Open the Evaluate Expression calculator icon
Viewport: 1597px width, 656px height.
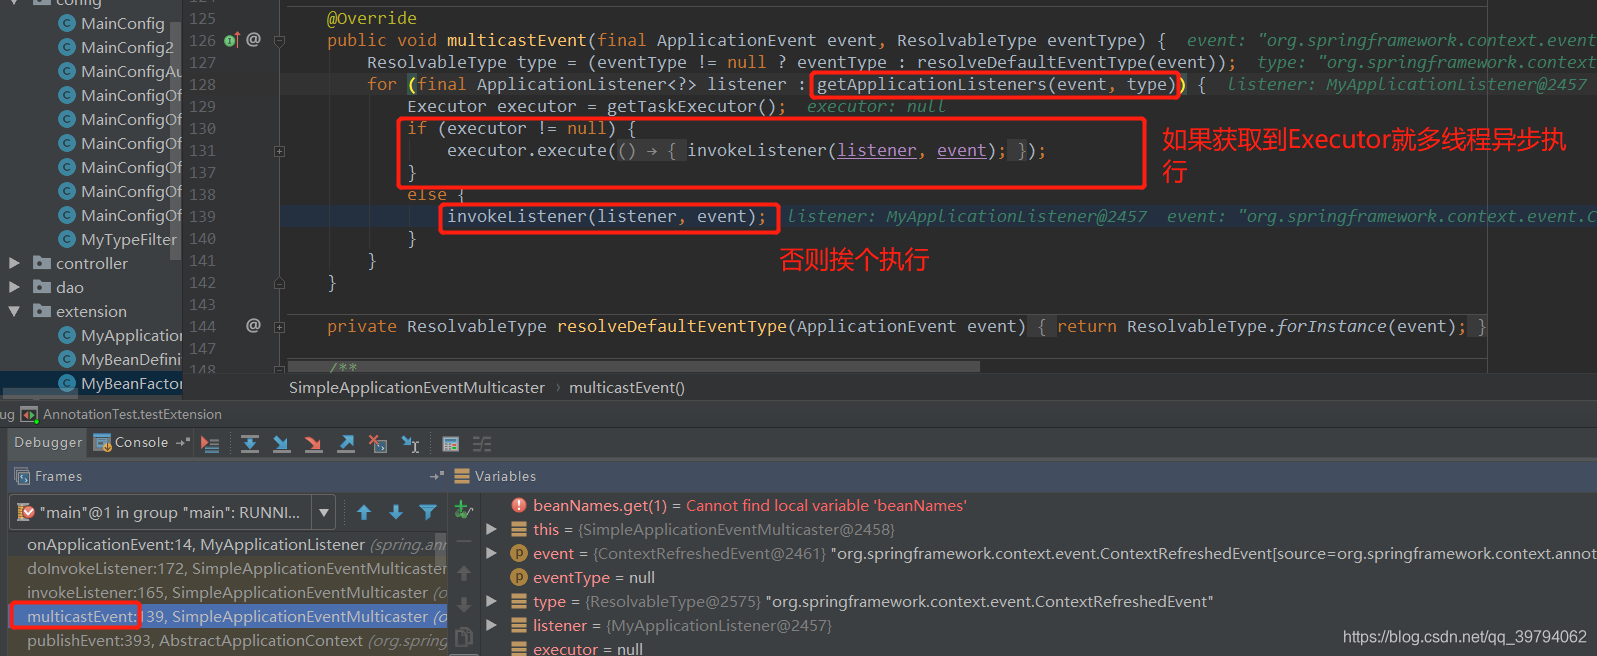click(x=450, y=444)
